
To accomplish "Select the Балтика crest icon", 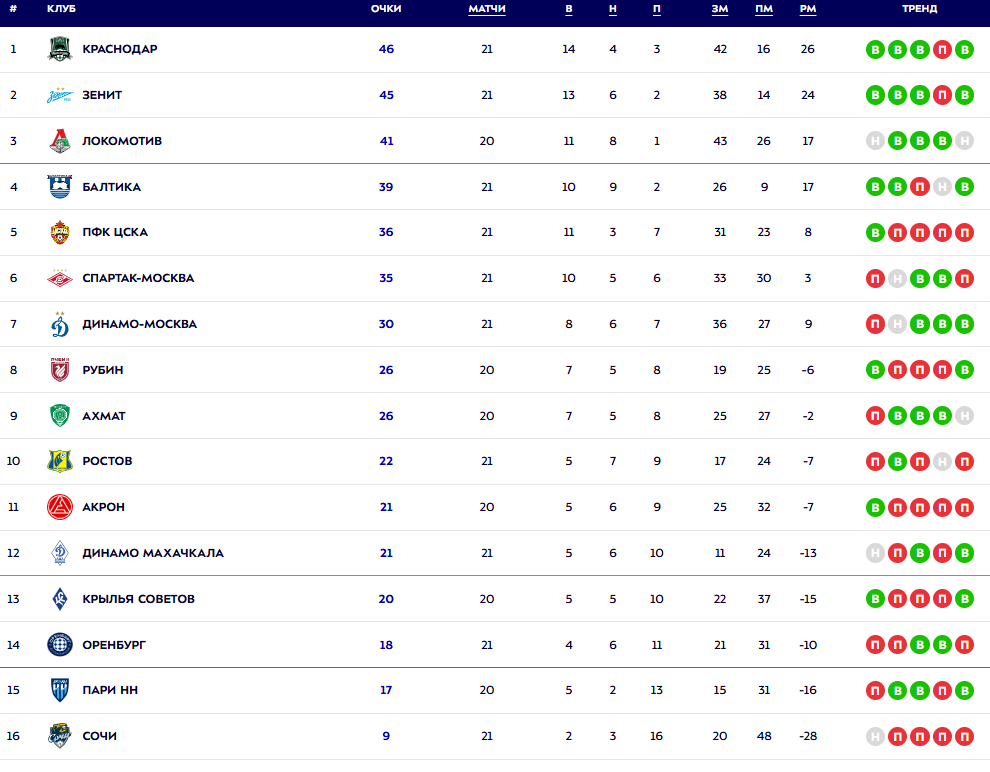I will [60, 187].
